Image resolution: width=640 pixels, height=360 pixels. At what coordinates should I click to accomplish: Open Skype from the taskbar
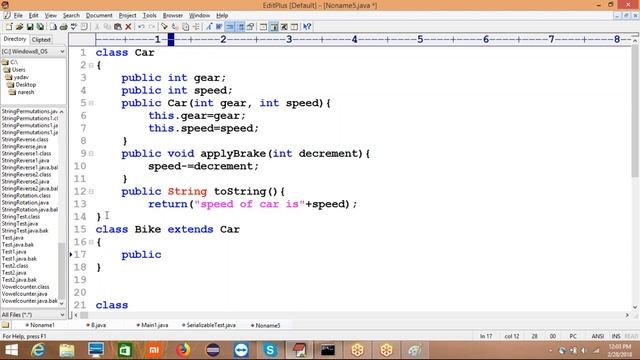tap(270, 350)
